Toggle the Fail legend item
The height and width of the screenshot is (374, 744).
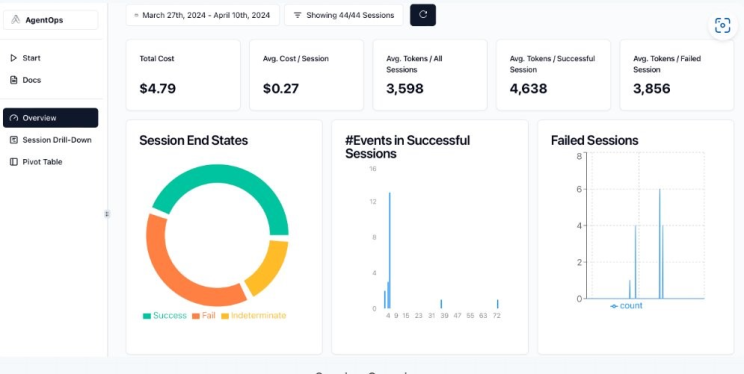pyautogui.click(x=204, y=316)
